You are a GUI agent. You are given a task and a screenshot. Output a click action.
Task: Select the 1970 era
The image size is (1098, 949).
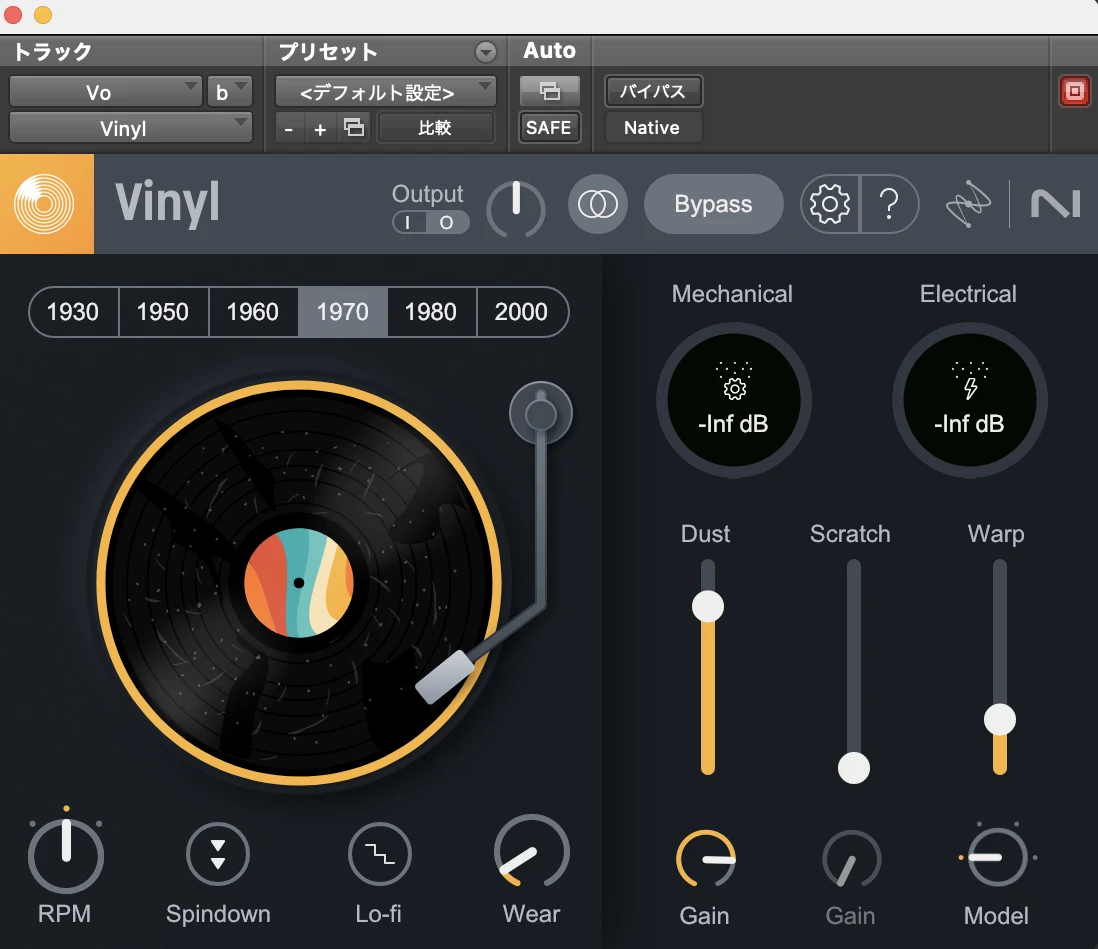[x=342, y=312]
